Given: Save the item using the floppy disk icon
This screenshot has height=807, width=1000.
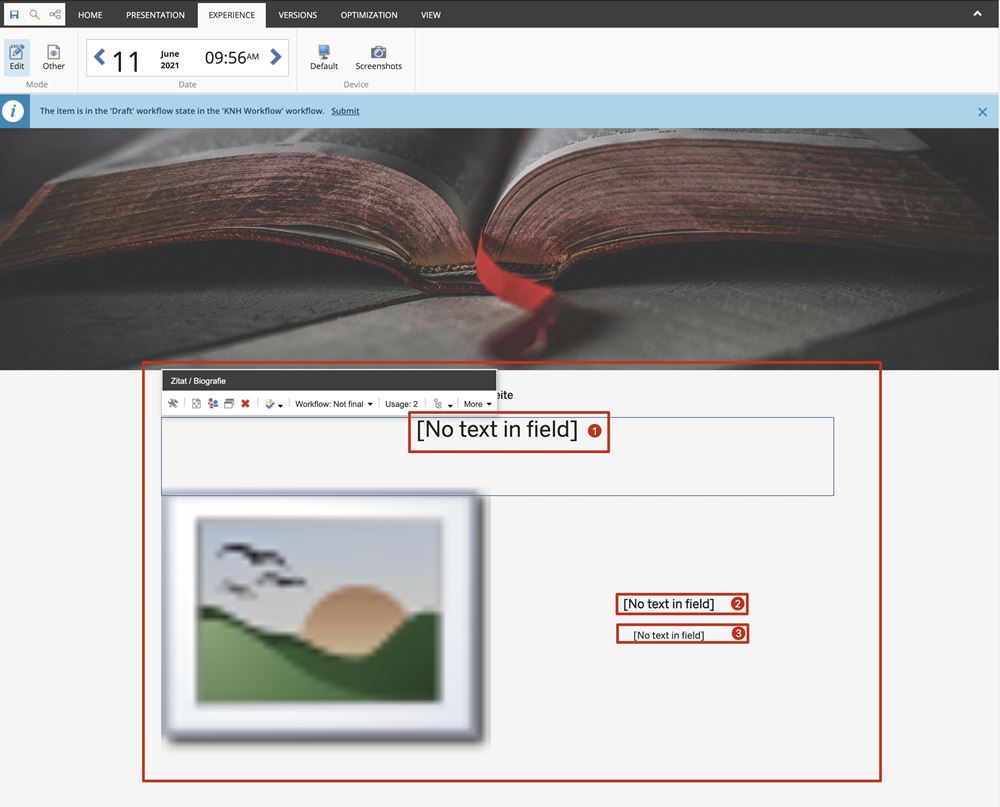Looking at the screenshot, I should click(x=13, y=14).
